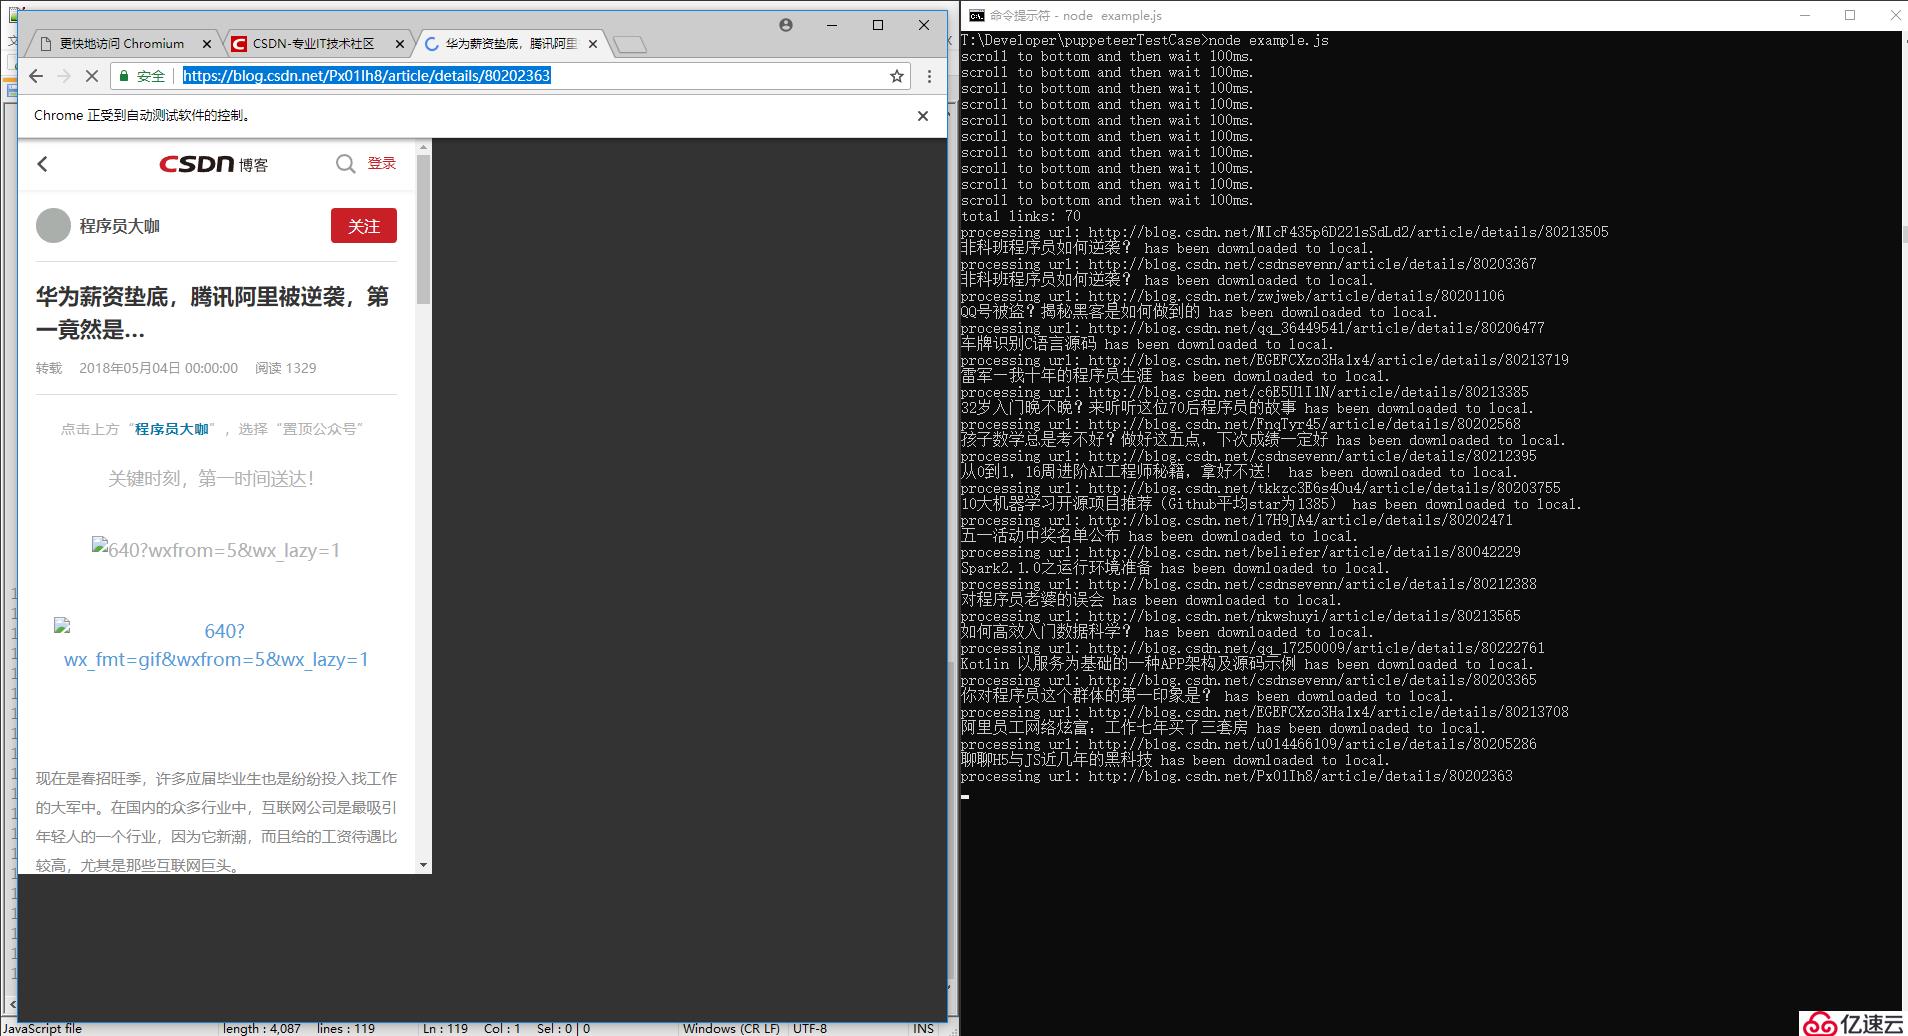Click the article title 华为薪资垫底

[213, 313]
